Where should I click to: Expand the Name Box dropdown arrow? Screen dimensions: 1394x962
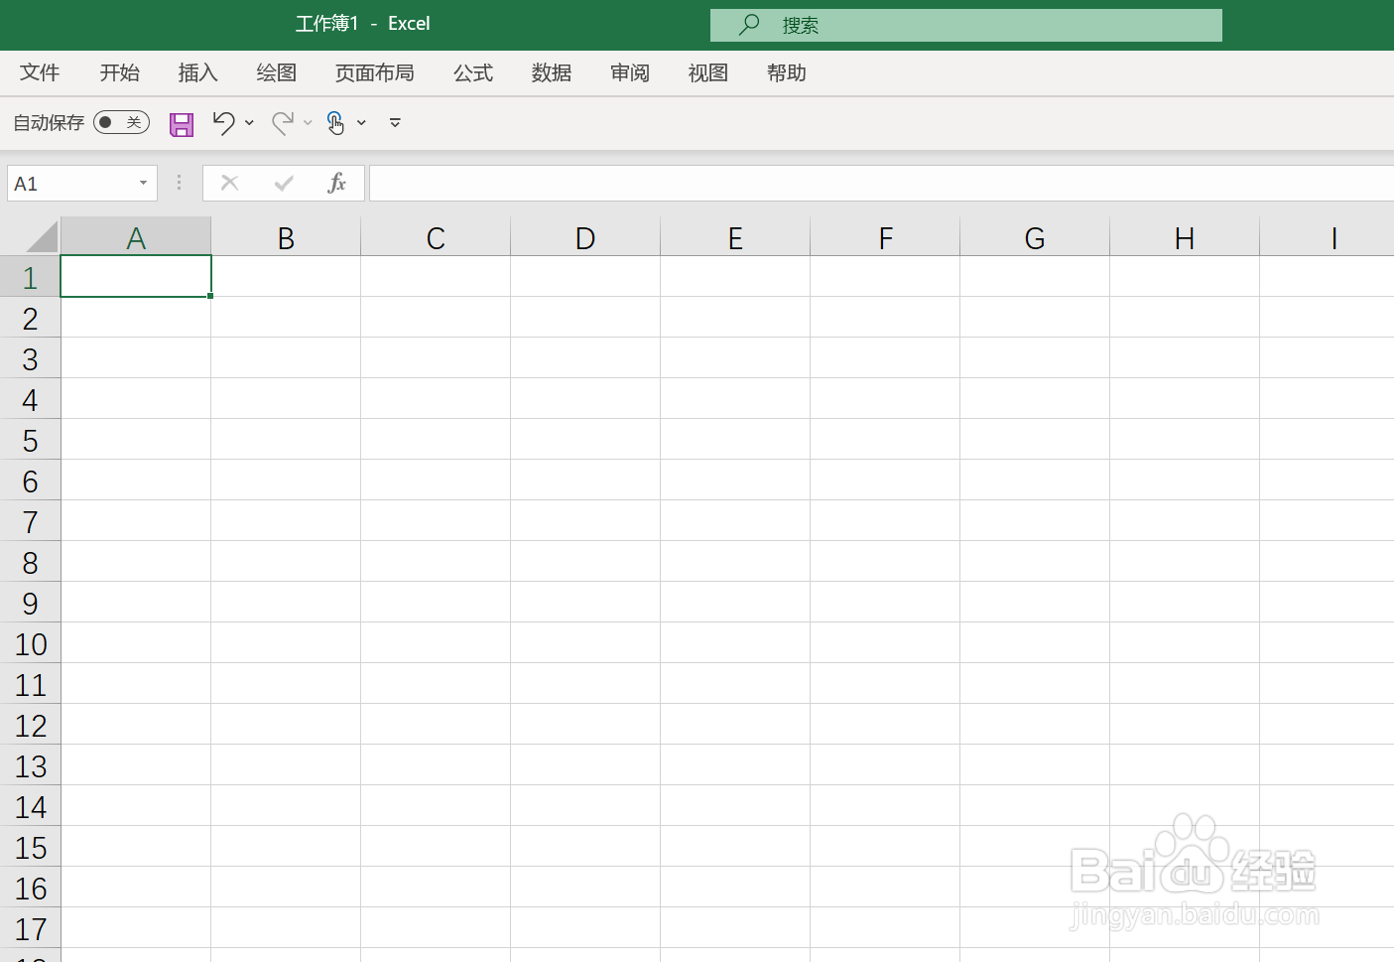143,183
